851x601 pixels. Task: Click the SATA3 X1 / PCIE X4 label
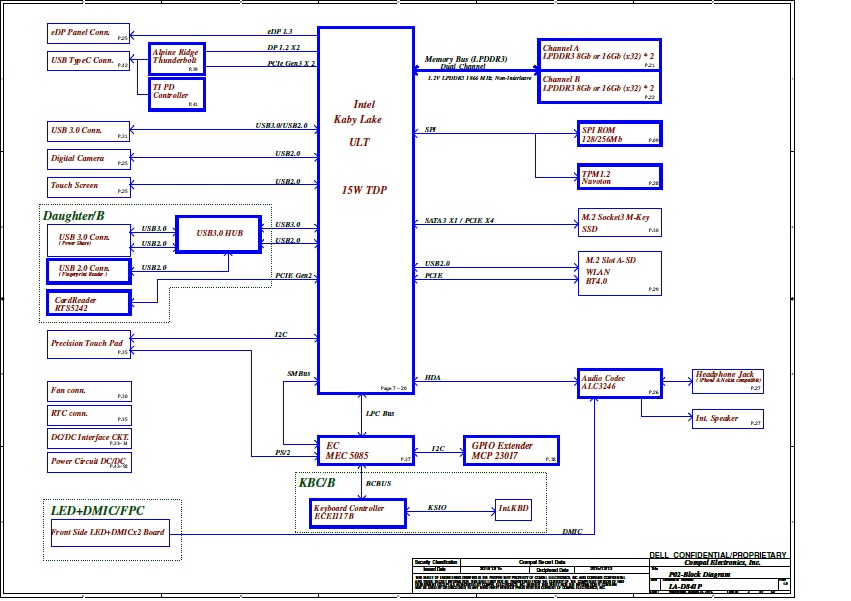coord(459,220)
